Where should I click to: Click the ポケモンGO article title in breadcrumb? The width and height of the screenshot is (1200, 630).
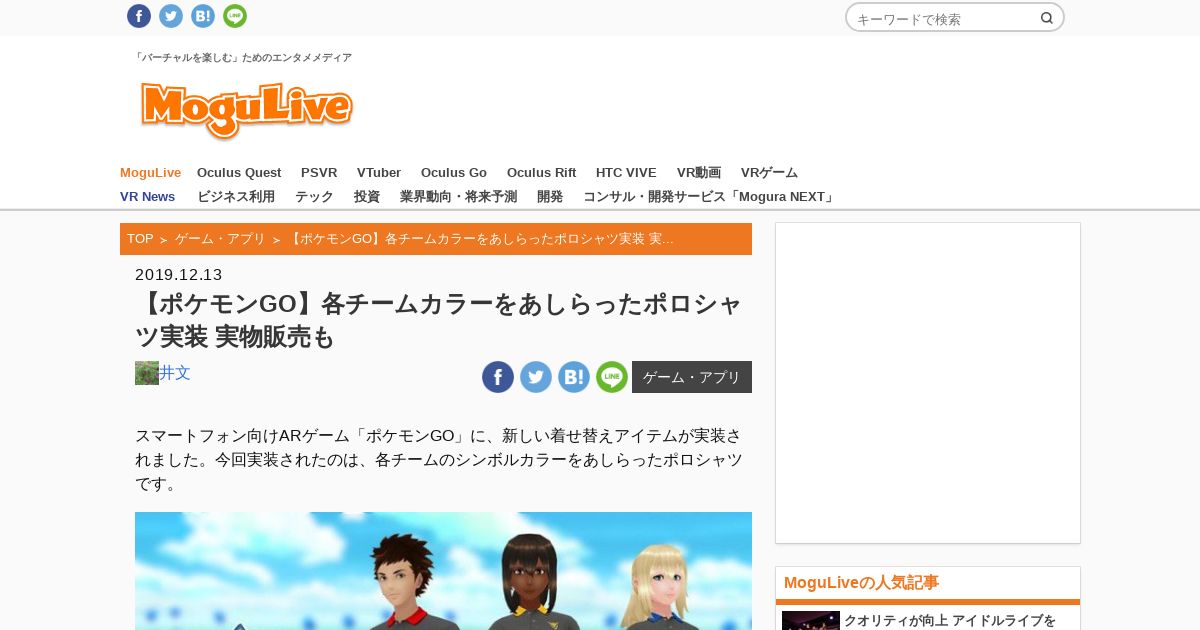[481, 239]
